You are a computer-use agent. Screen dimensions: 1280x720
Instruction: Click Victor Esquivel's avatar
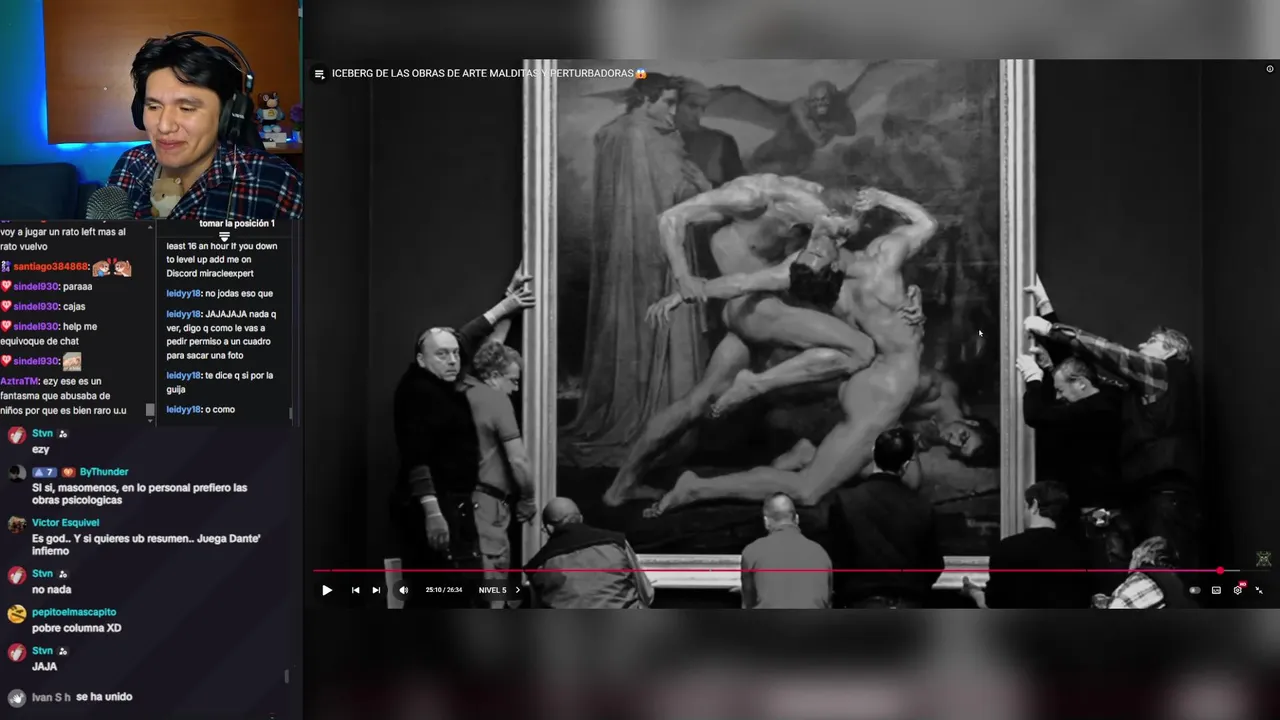click(16, 525)
